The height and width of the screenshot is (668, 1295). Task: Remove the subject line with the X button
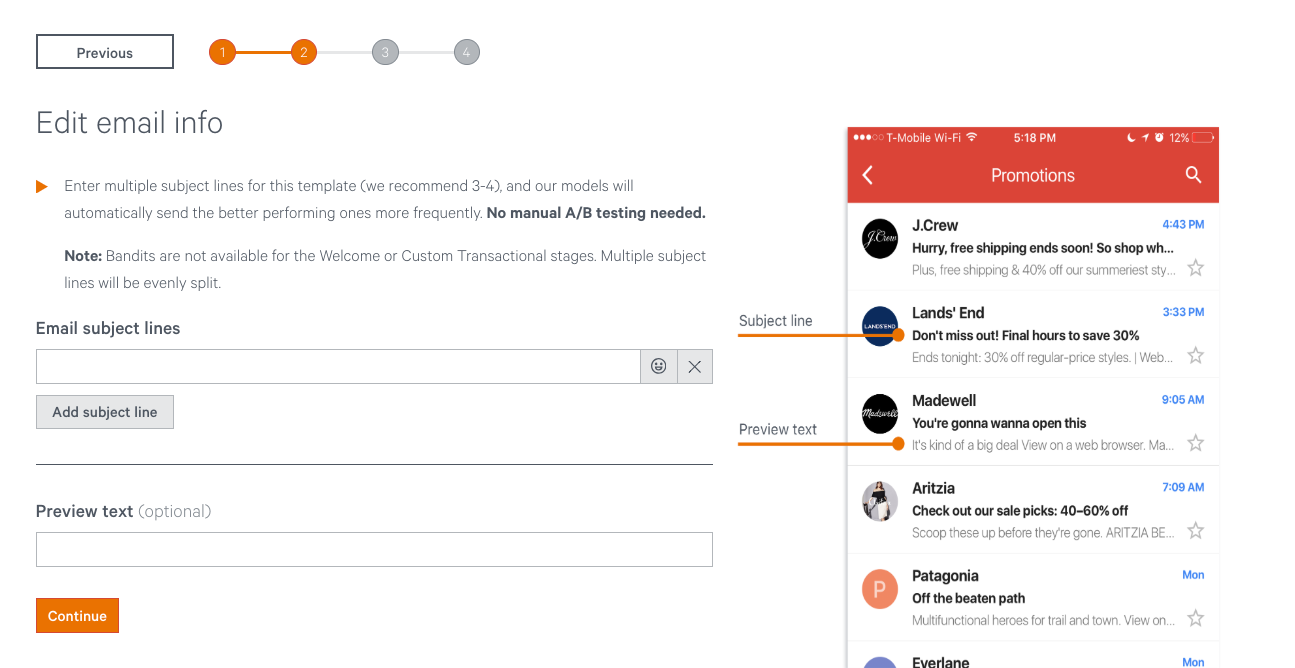(695, 367)
